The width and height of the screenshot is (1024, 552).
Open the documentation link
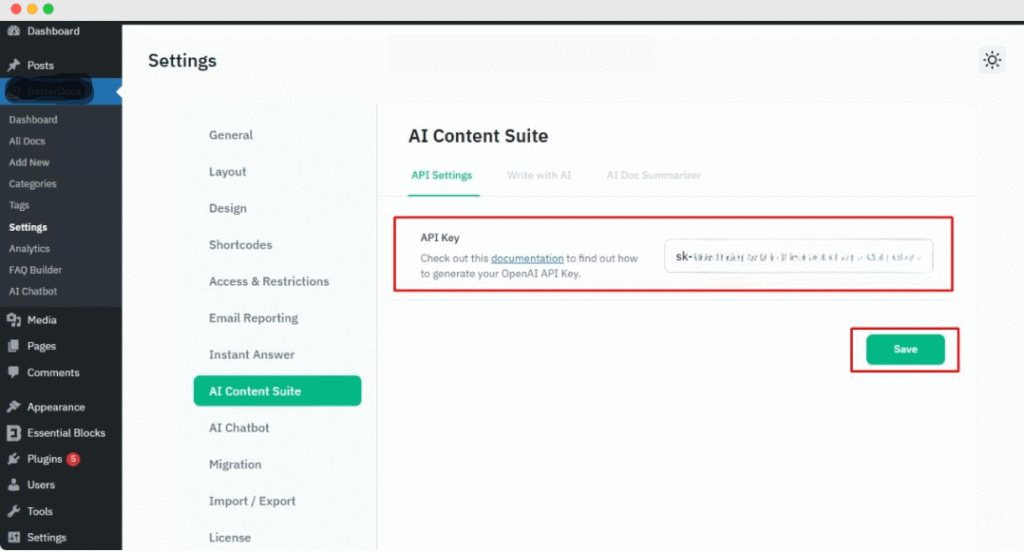pos(527,259)
